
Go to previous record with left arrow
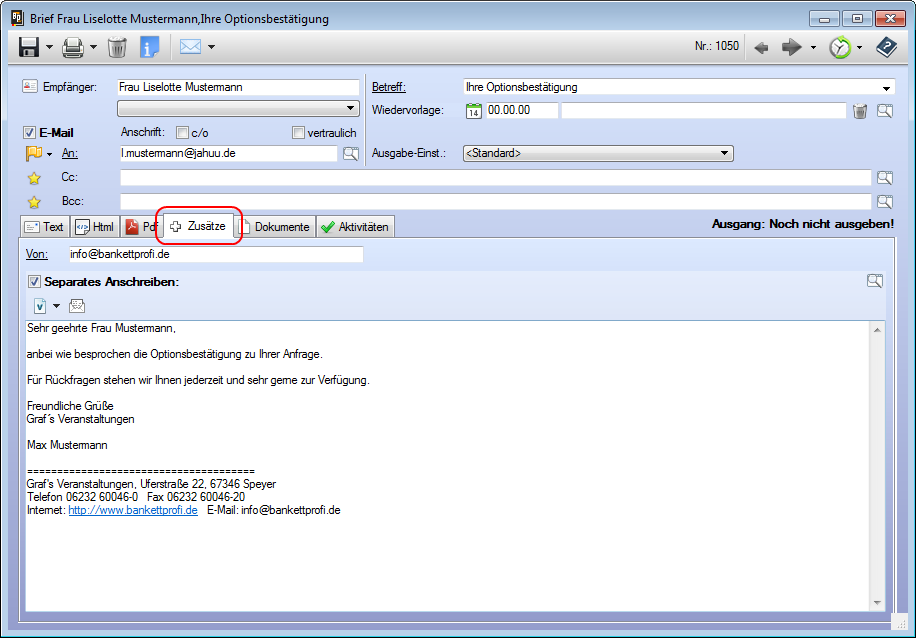tap(761, 47)
